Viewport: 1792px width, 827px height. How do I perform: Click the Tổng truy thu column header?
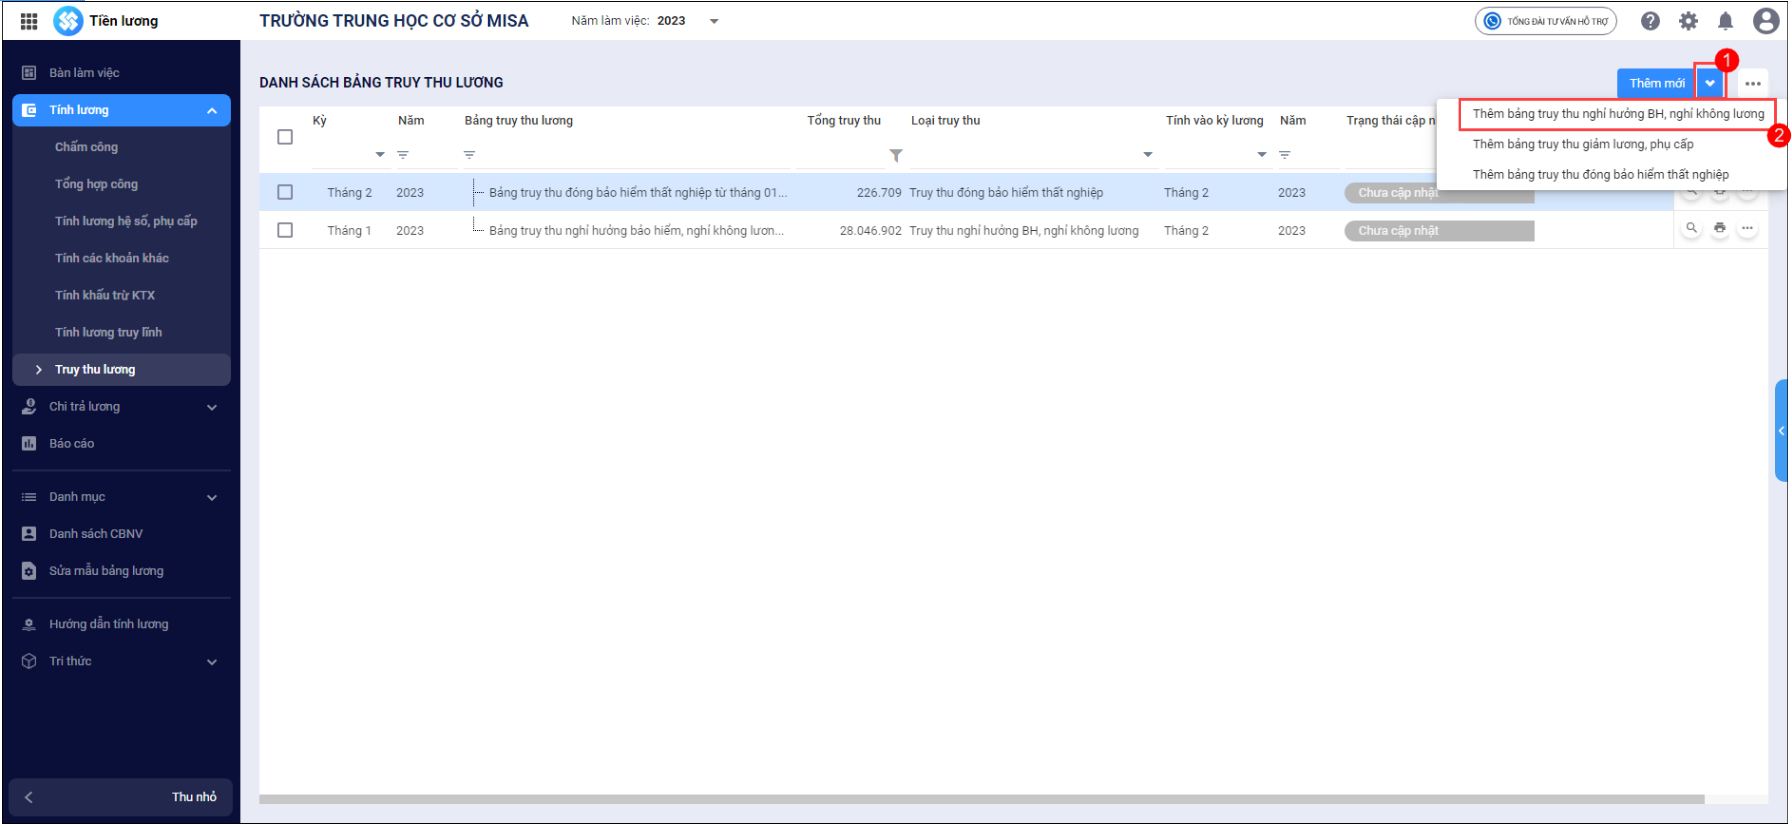click(844, 121)
